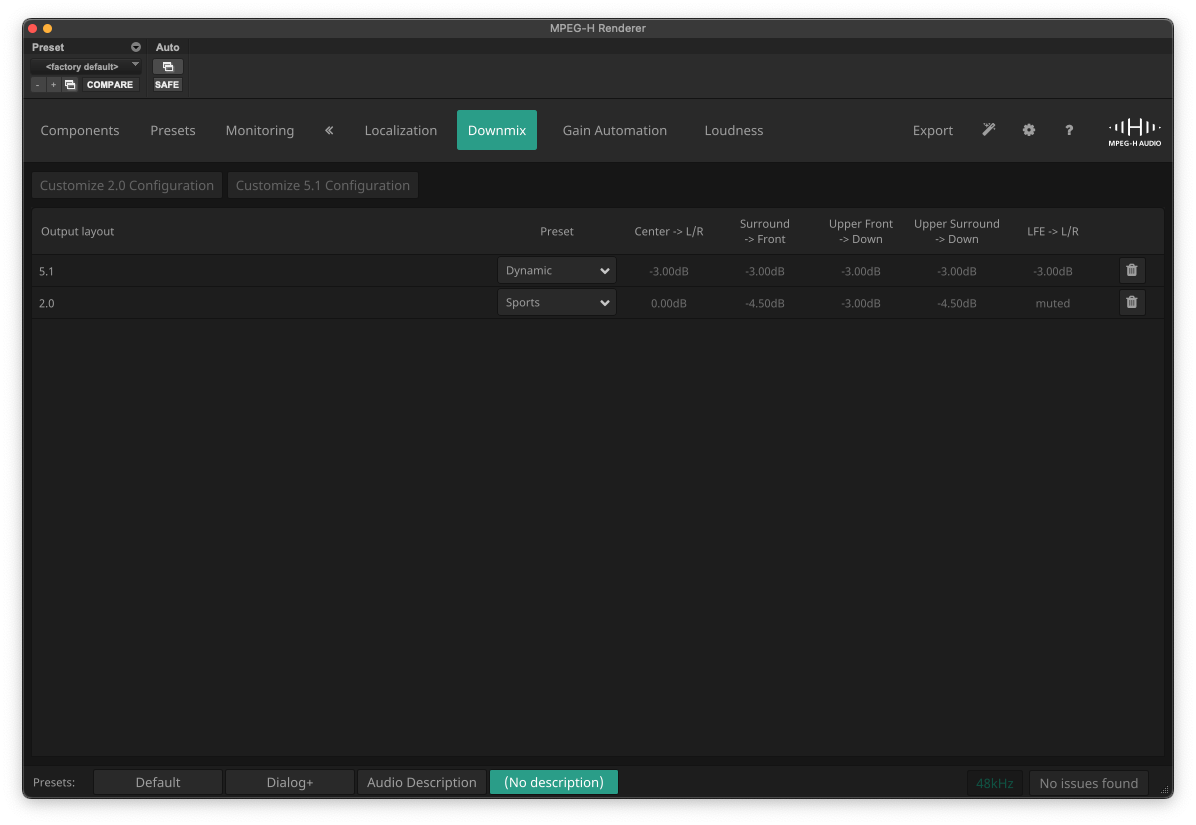Open the magic wand wizard tool
Viewport: 1196px width, 825px height.
pos(989,130)
